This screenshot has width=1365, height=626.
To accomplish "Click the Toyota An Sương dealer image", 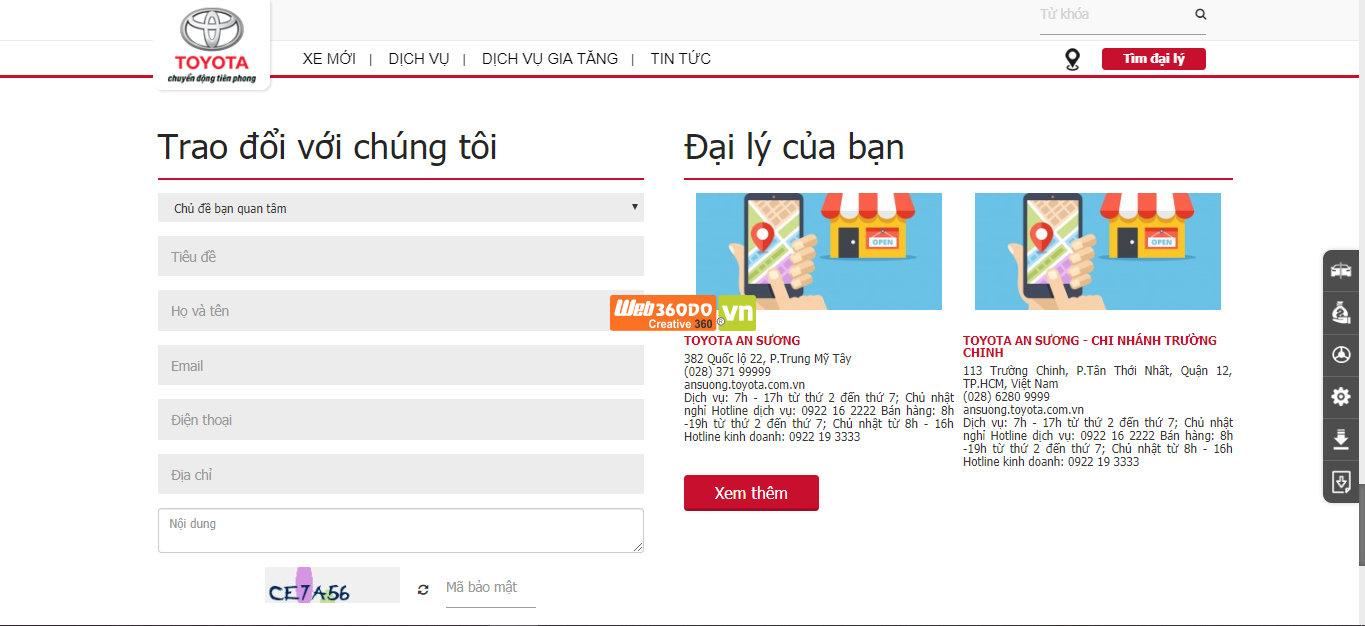I will click(x=819, y=251).
